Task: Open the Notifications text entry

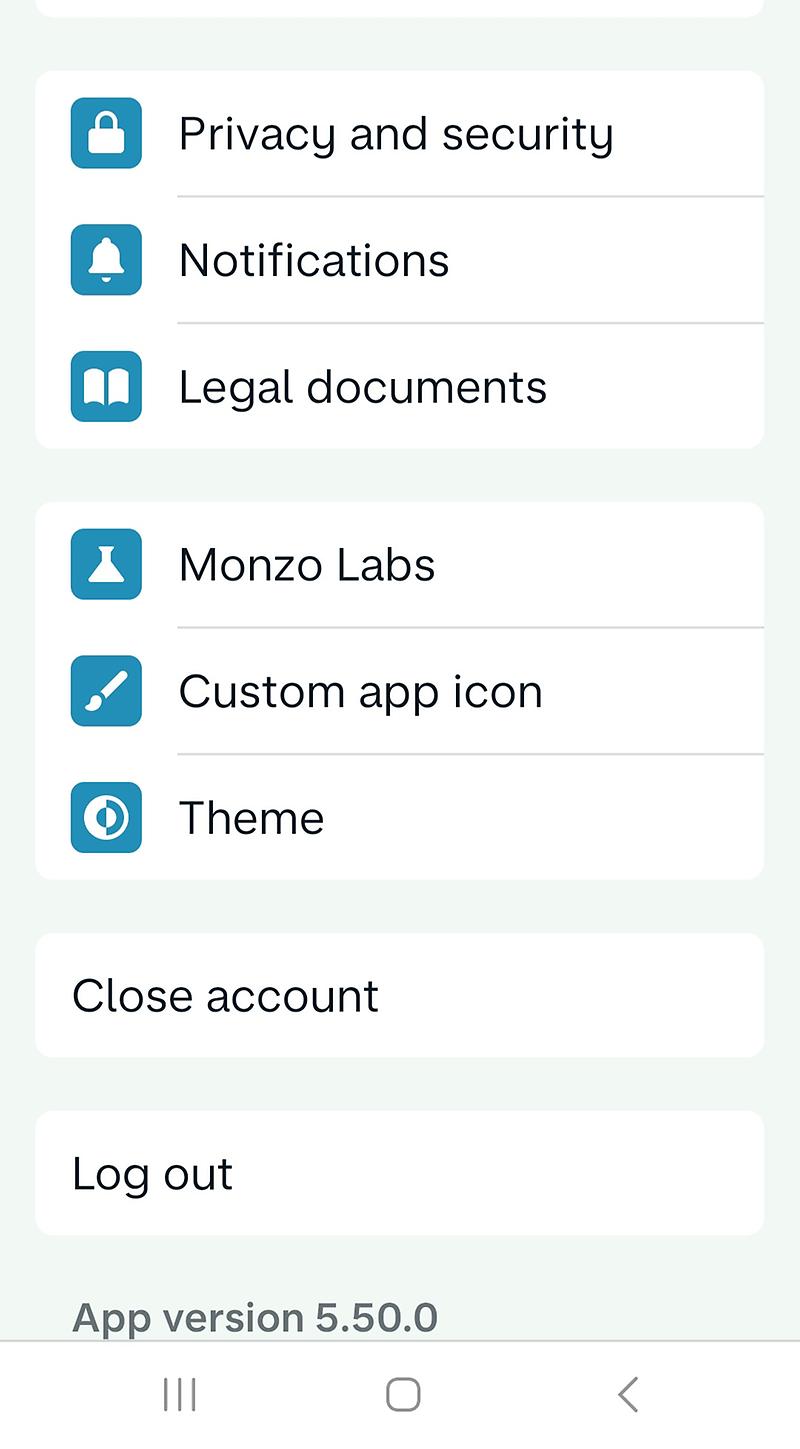Action: 314,261
